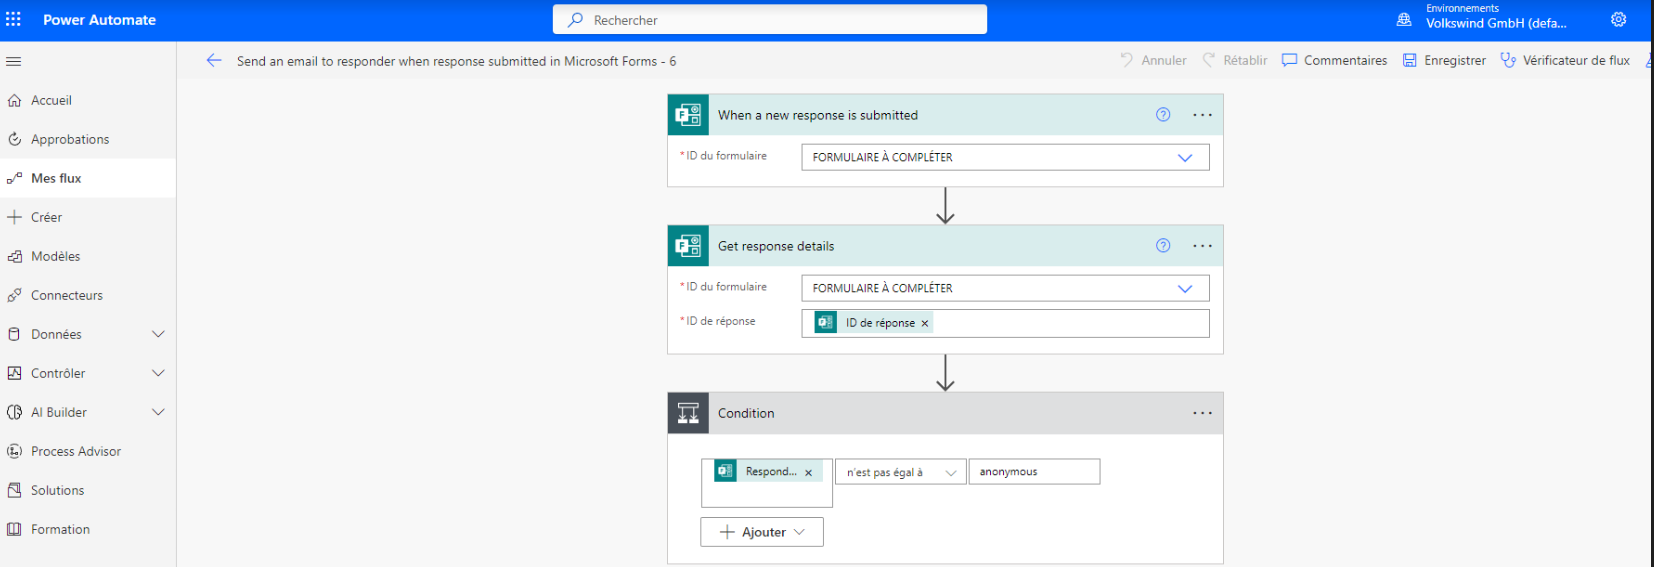Open more options for Condition step
Screen dimensions: 1654x567
point(1202,413)
